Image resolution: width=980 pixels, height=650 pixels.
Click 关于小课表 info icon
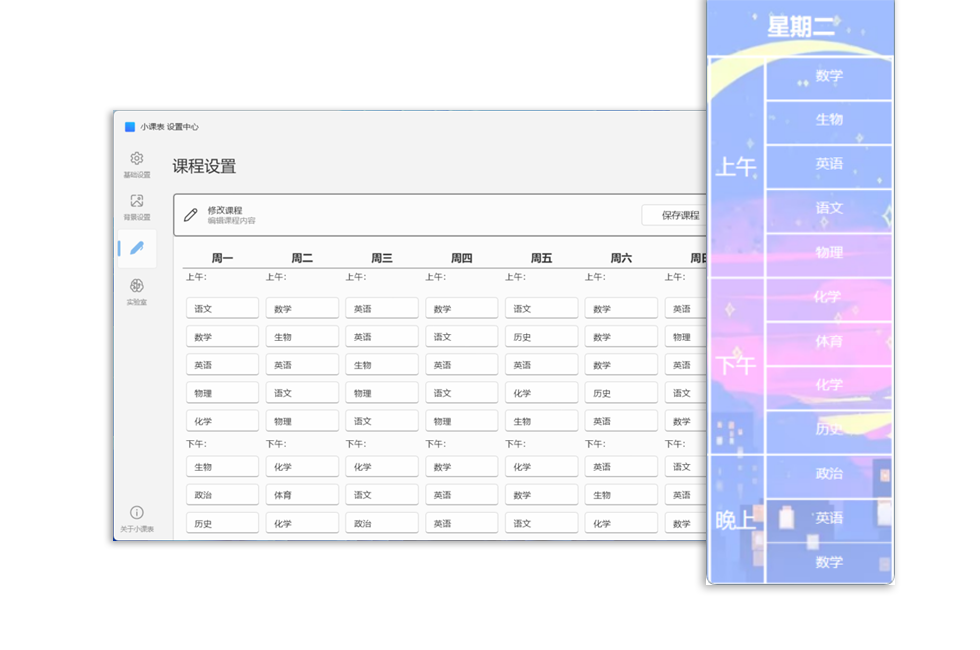click(x=137, y=513)
